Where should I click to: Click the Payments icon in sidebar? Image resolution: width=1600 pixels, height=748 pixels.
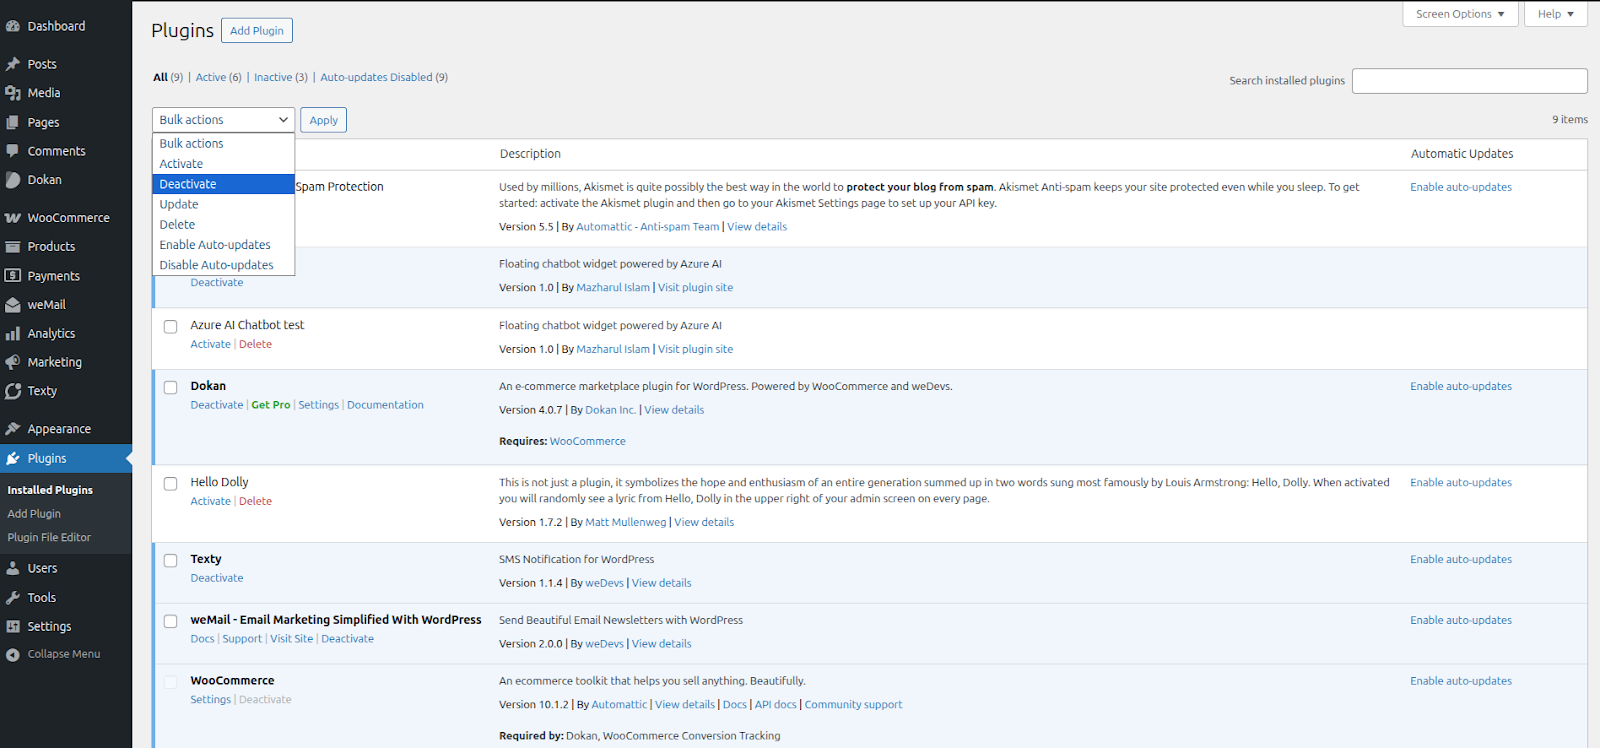(x=13, y=276)
